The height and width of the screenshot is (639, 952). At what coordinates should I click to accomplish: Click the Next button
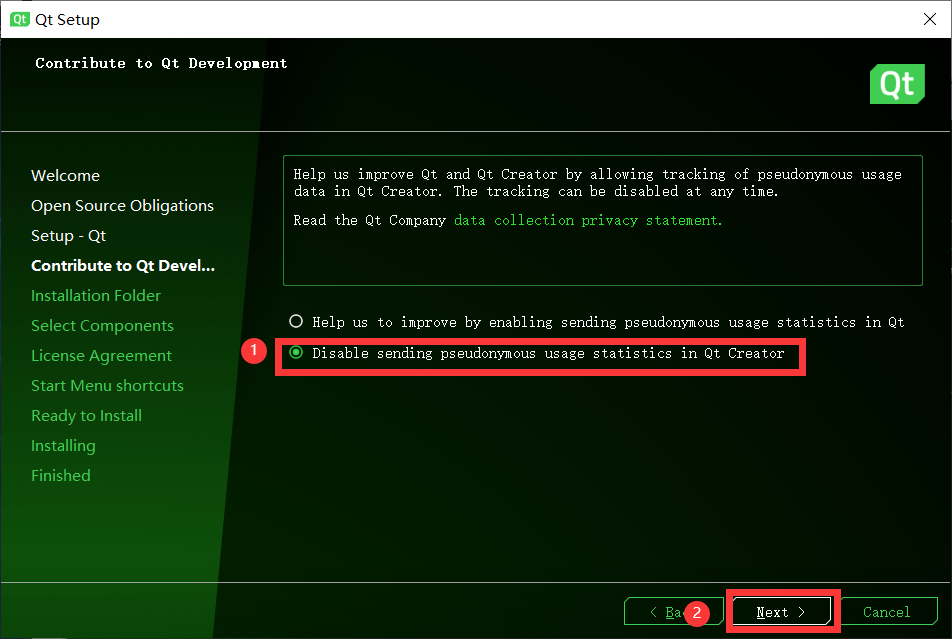click(781, 612)
